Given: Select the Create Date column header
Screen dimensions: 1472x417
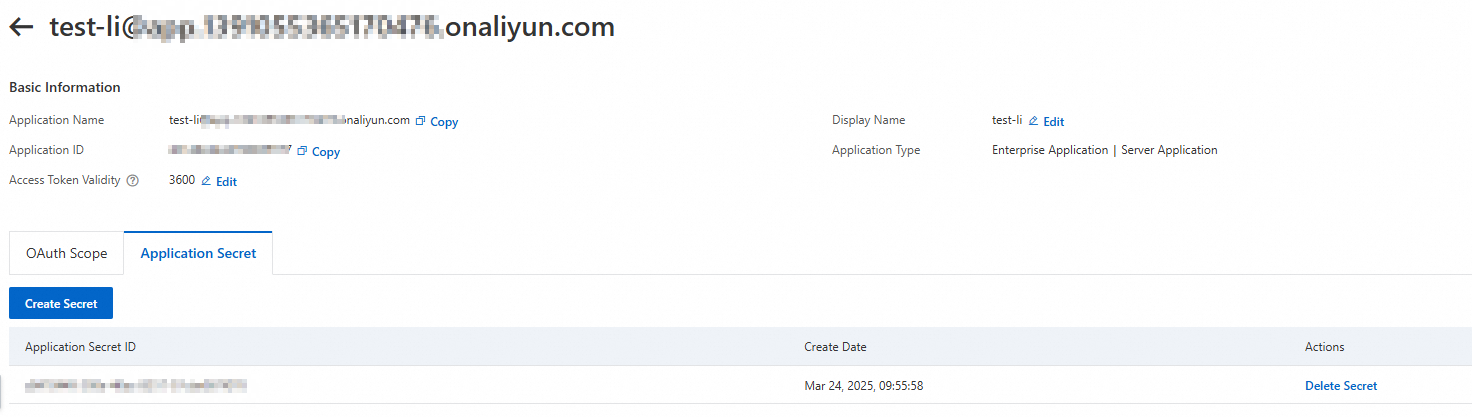Looking at the screenshot, I should 835,347.
